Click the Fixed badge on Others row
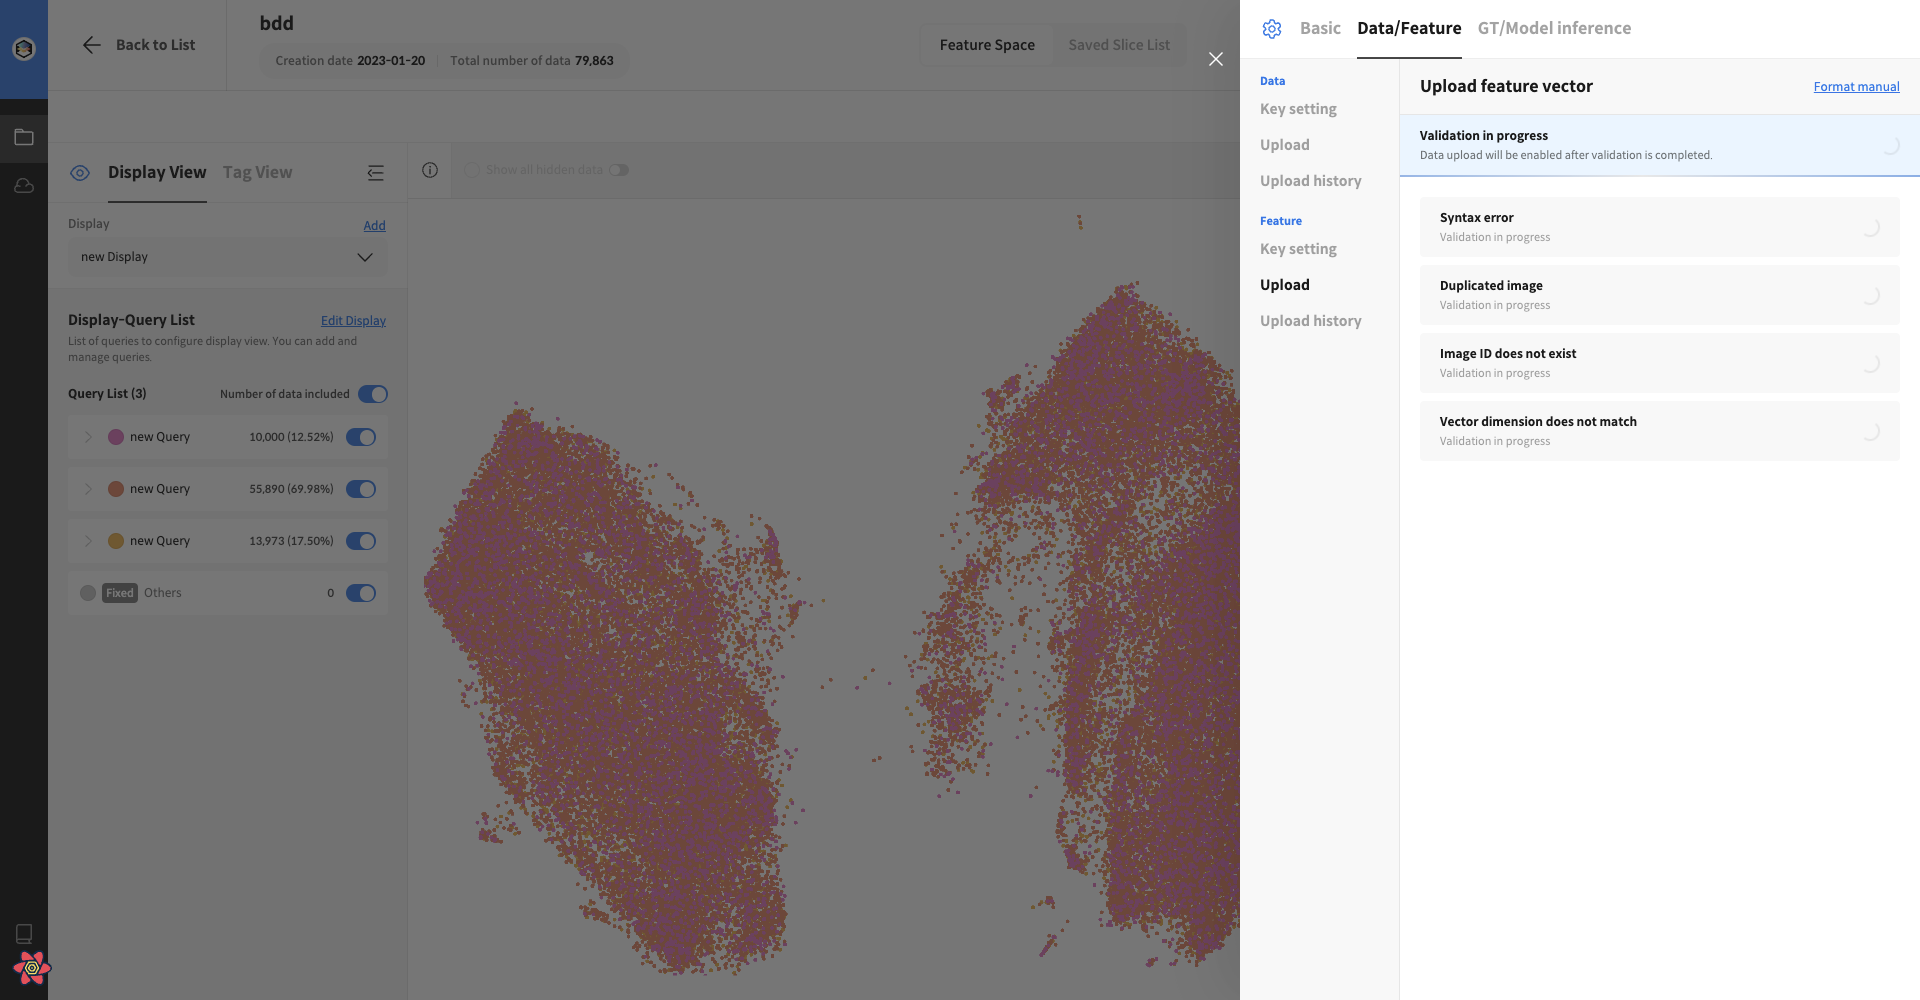1920x1000 pixels. click(x=120, y=593)
